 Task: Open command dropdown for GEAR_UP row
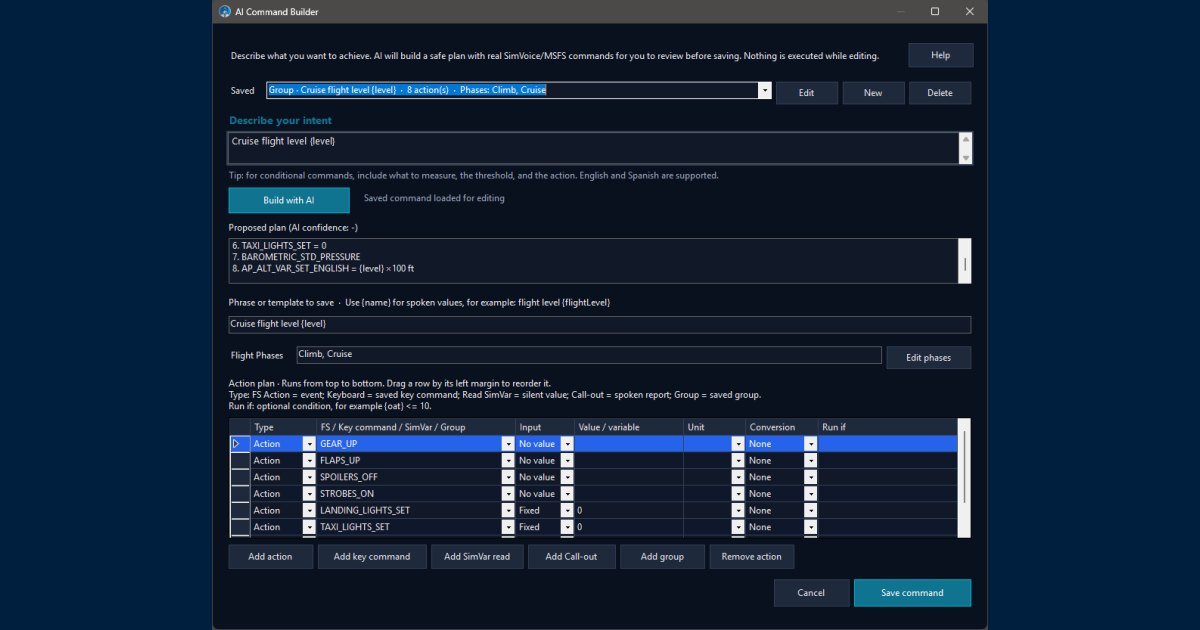pyautogui.click(x=508, y=444)
